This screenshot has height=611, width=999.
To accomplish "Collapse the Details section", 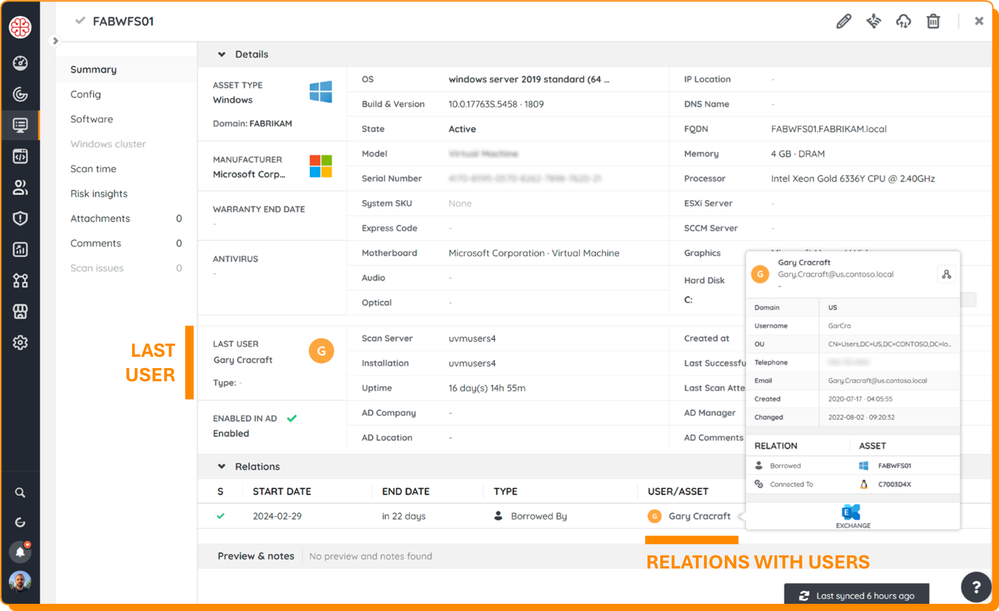I will point(221,54).
